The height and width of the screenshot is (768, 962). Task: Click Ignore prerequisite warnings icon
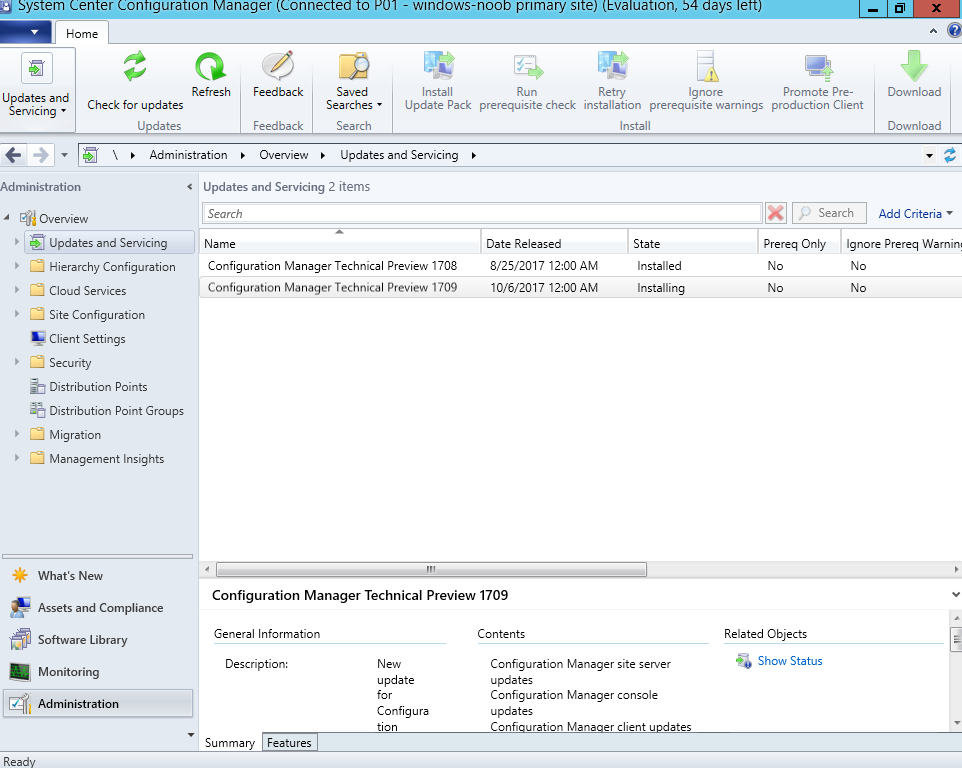click(706, 66)
